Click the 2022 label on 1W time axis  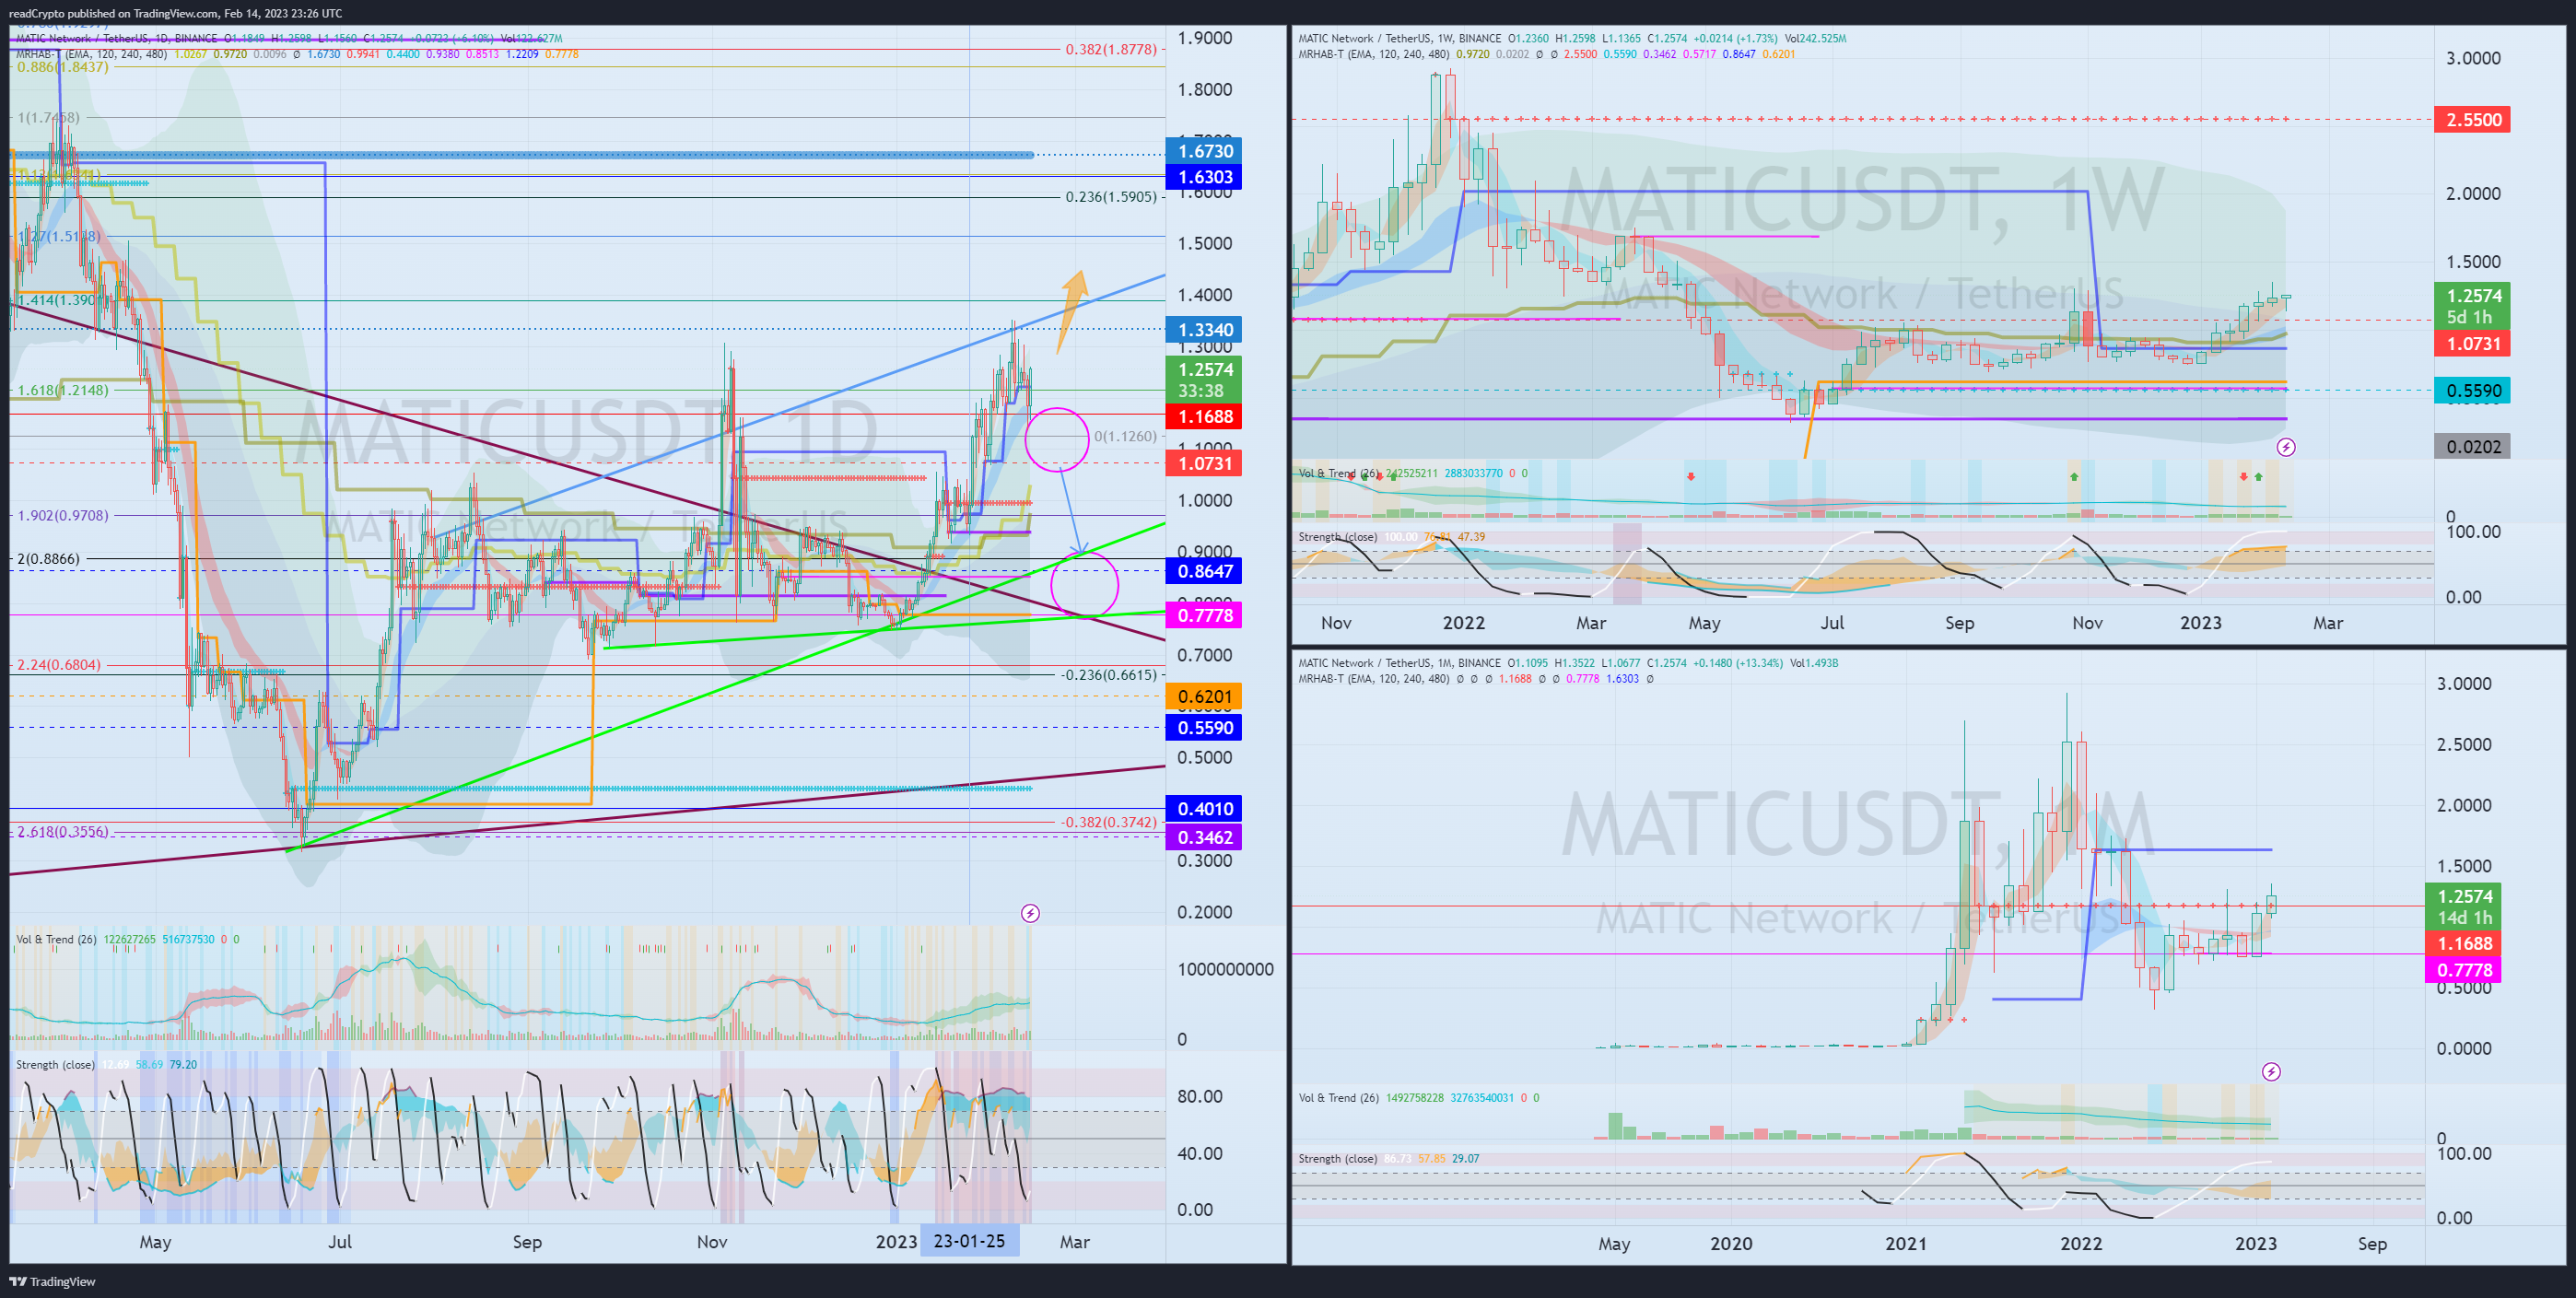[1463, 623]
